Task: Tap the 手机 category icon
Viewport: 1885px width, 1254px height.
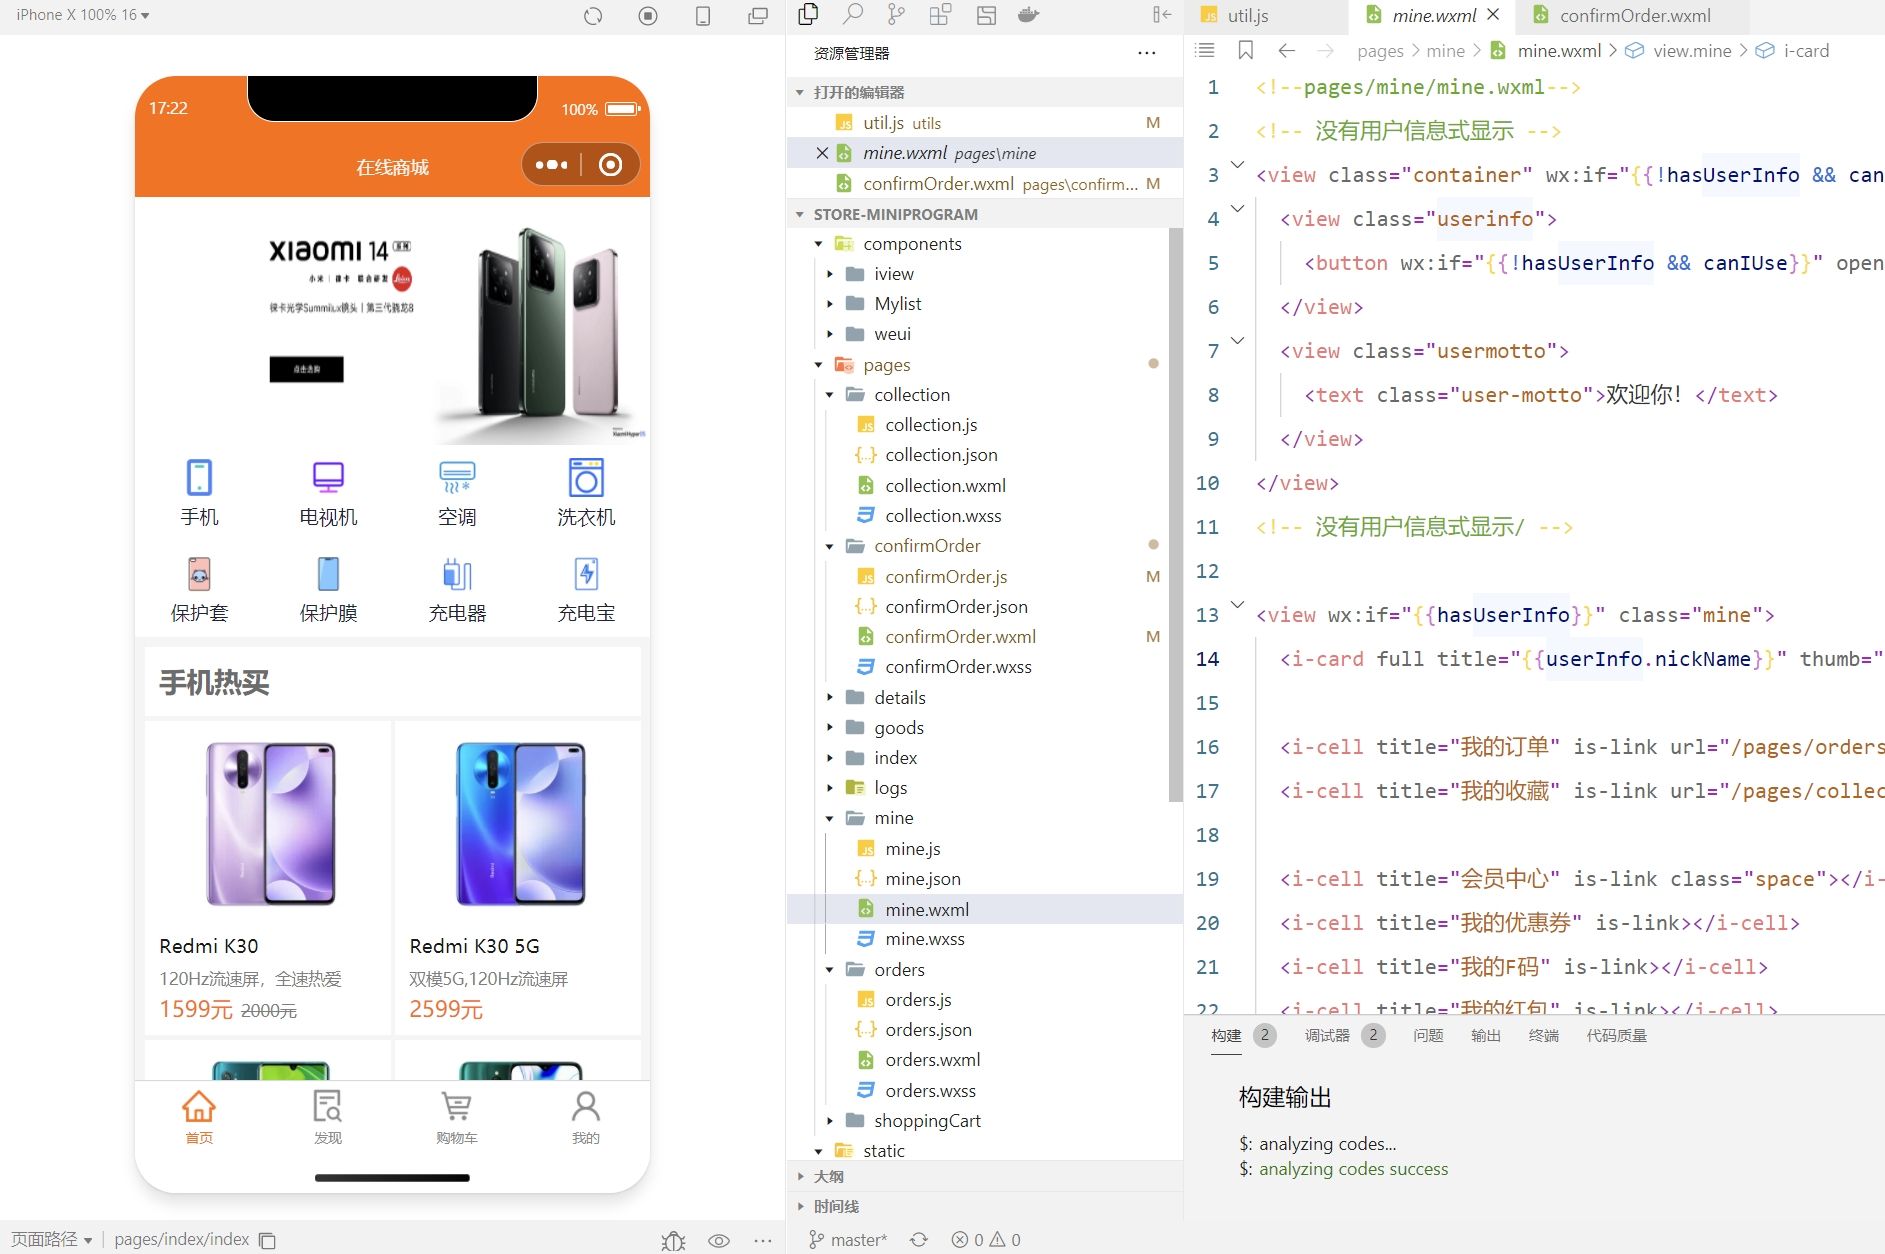Action: 199,478
